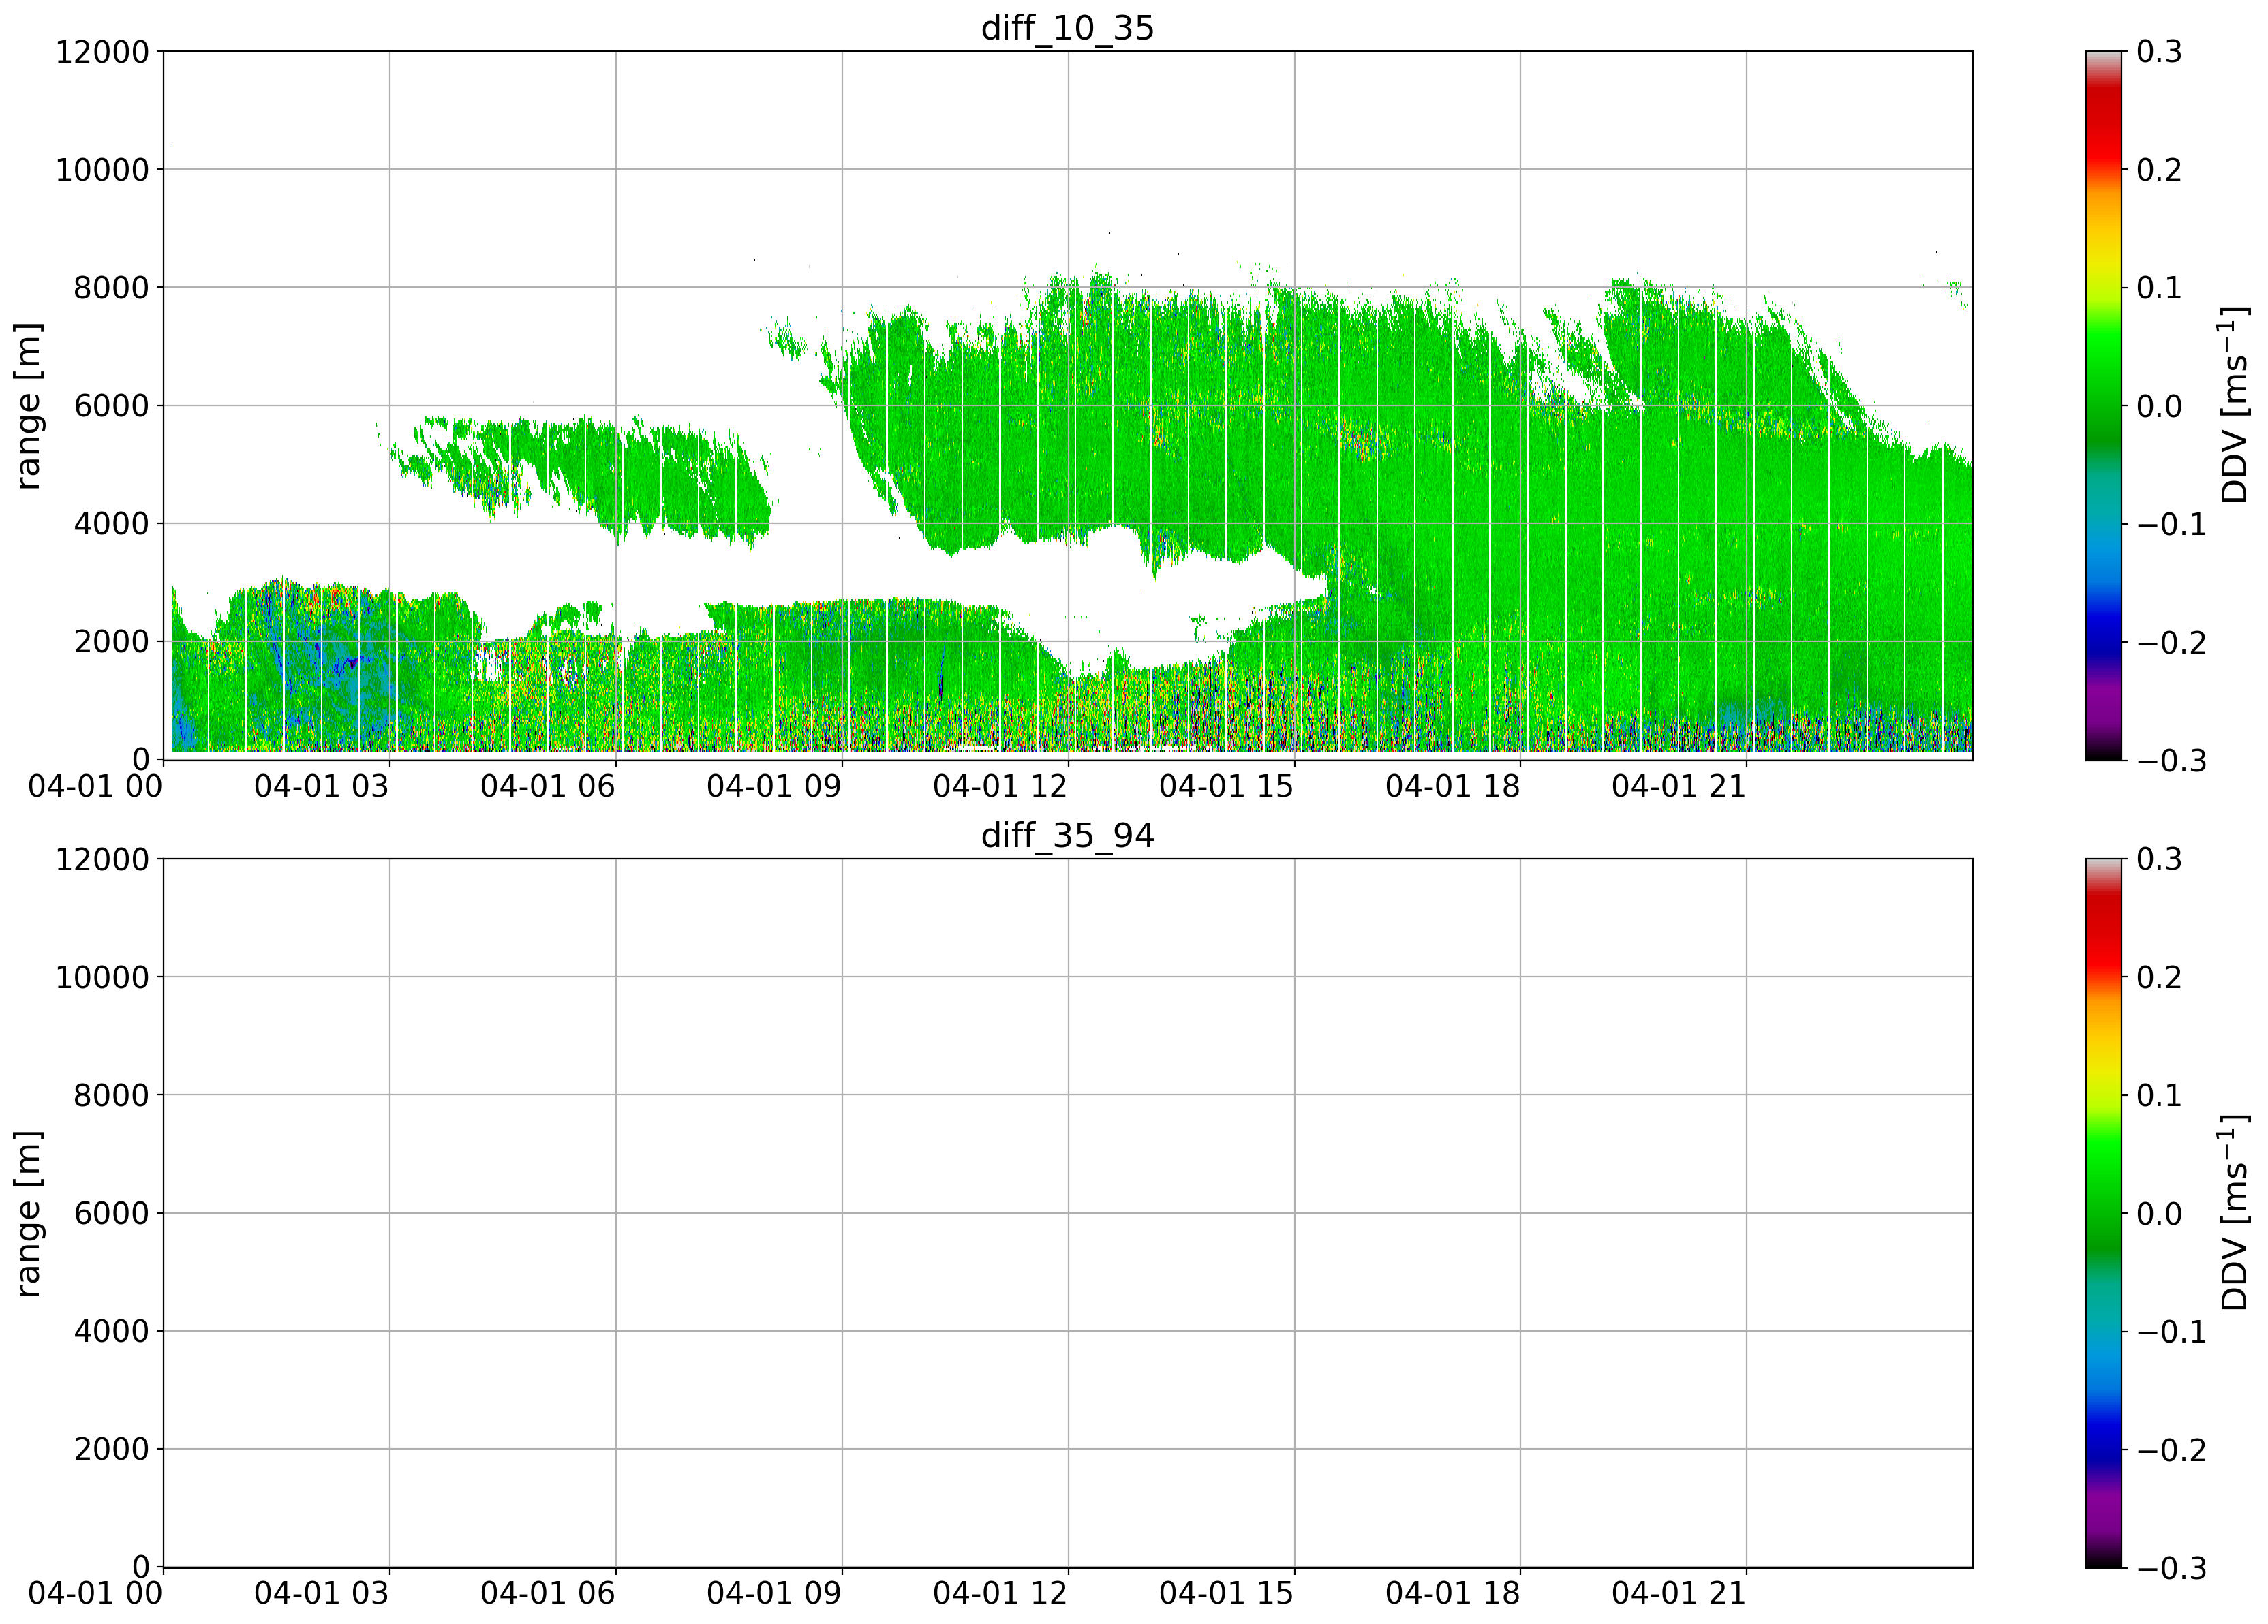Click the 0.2 tick on upper colorbar
The height and width of the screenshot is (1624, 2268).
2159,170
